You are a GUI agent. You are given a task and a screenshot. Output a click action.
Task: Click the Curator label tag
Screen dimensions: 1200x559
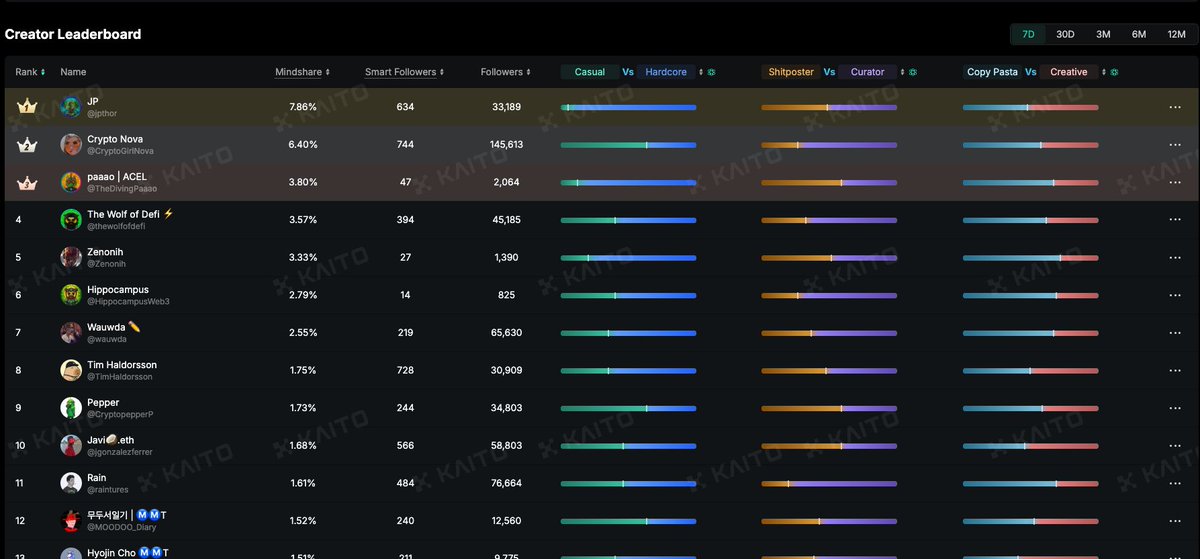(x=867, y=72)
